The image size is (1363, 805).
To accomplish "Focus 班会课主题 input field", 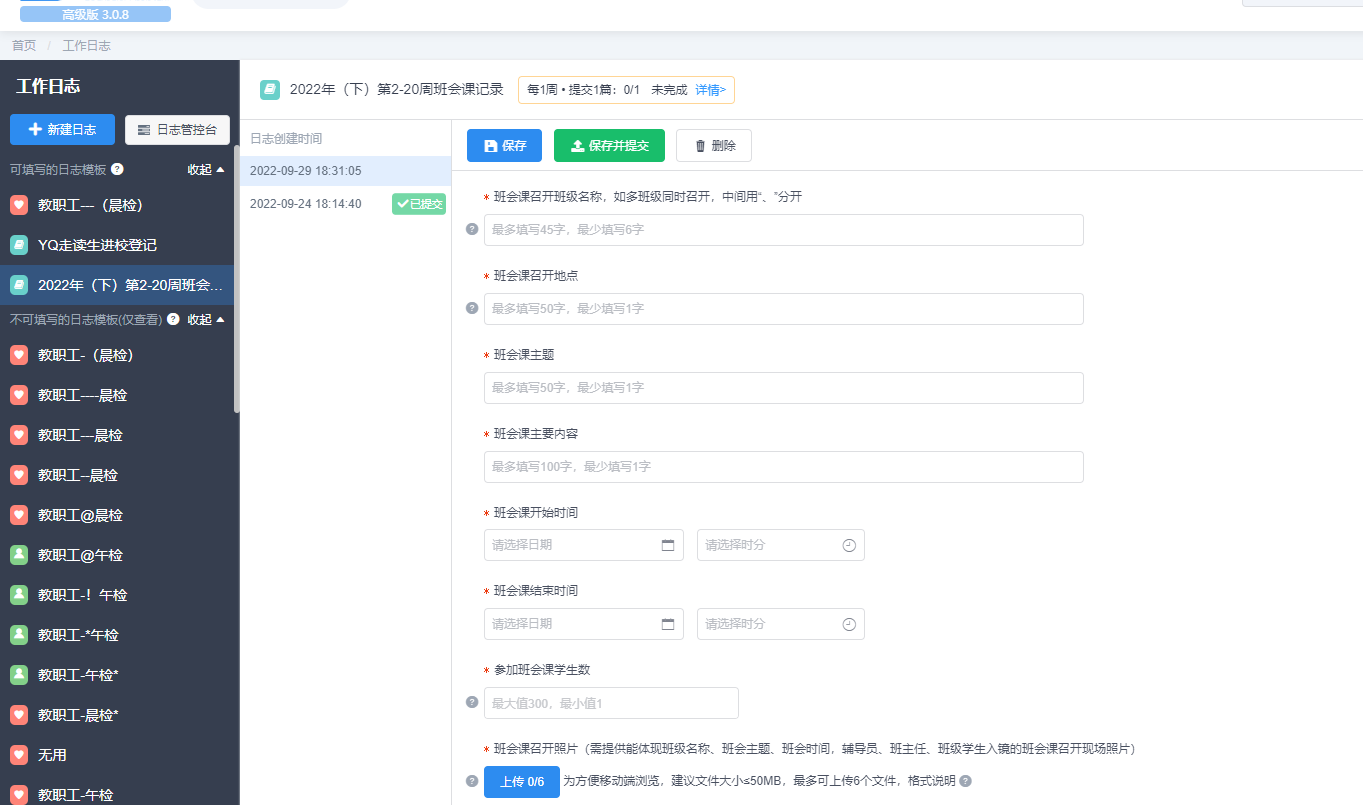I will (784, 388).
